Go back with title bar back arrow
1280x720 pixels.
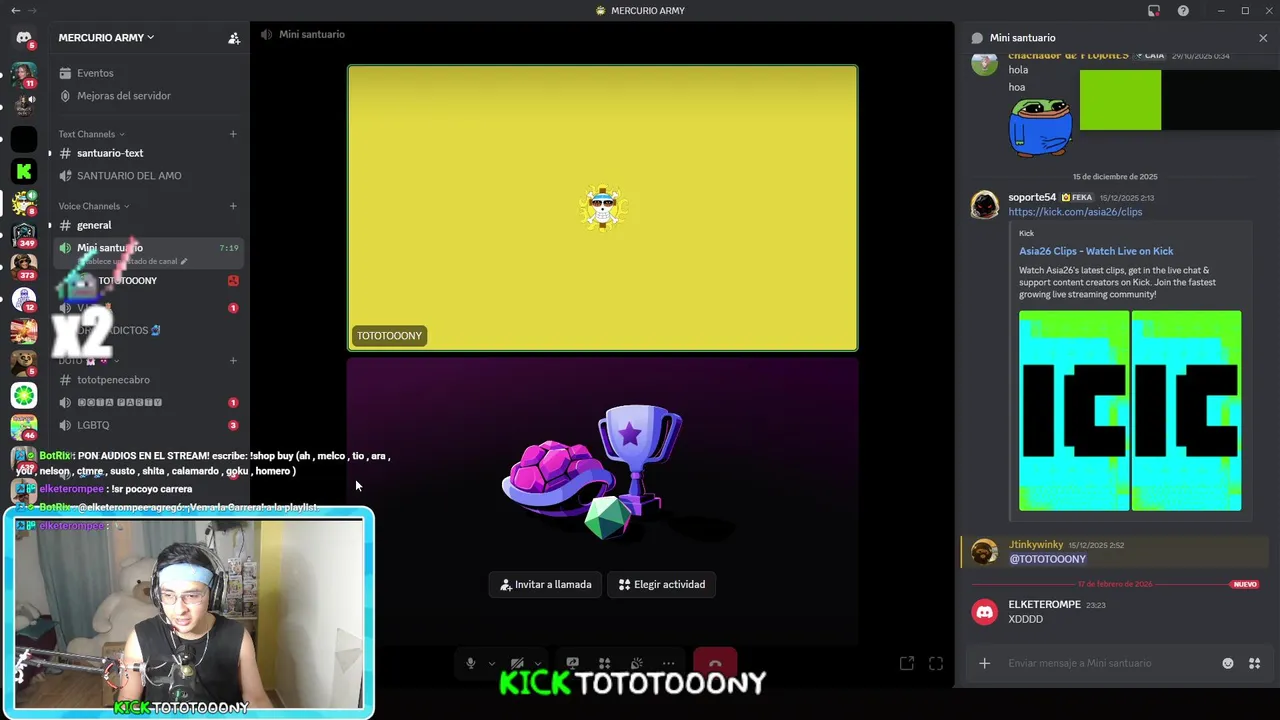coord(15,11)
